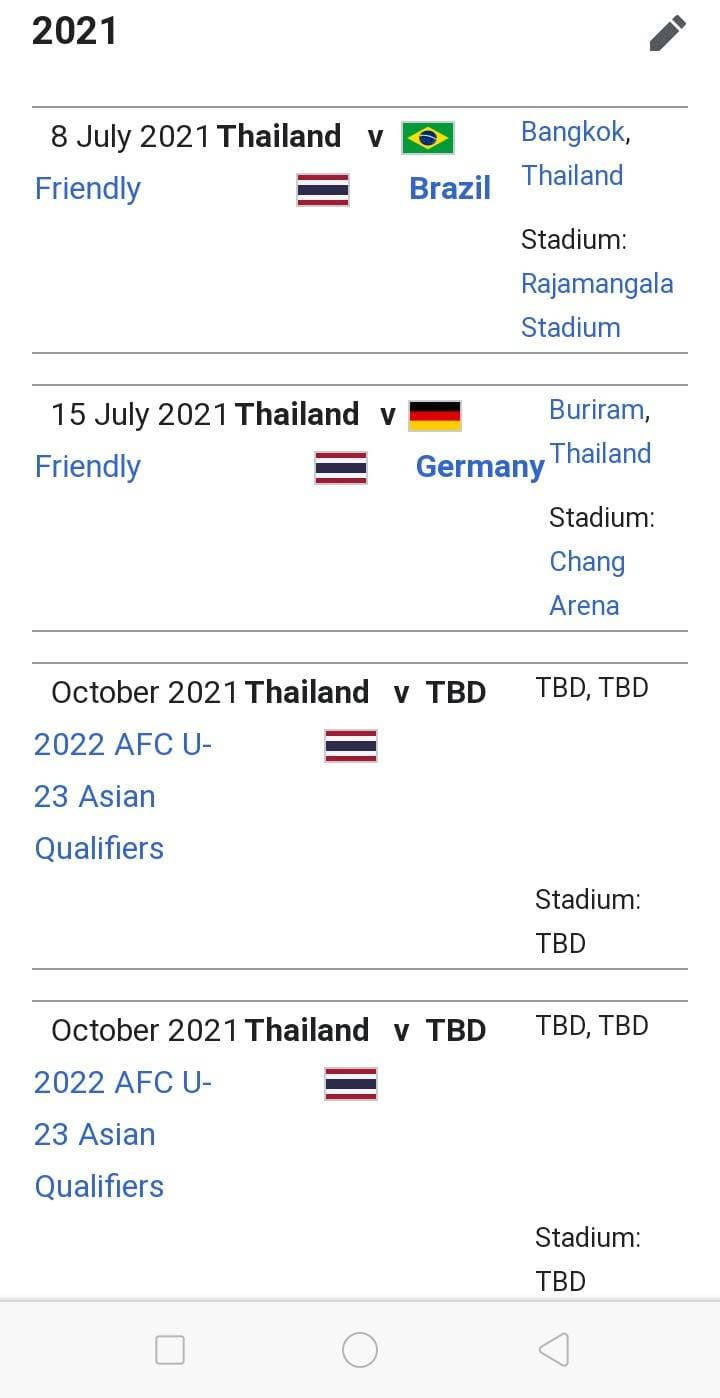Open the Germany team link
The image size is (720, 1398).
pos(480,466)
